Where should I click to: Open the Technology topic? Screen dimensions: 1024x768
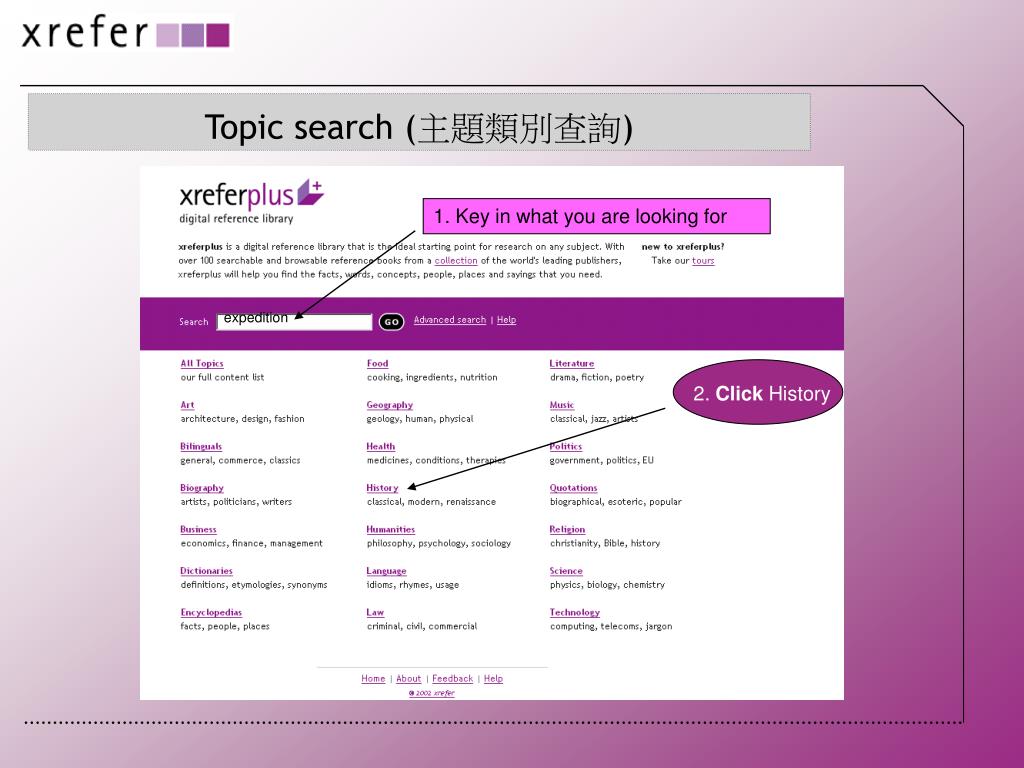[x=575, y=613]
